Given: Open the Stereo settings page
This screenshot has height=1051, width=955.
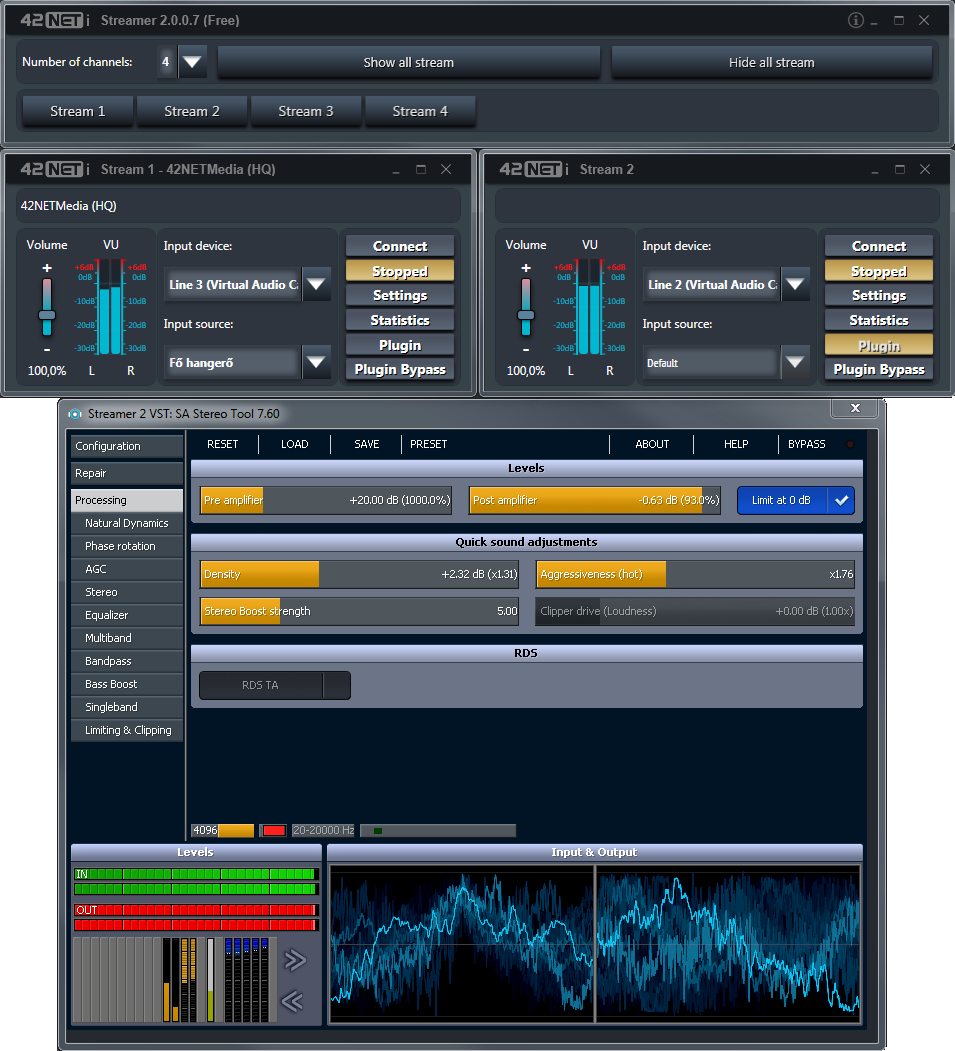Looking at the screenshot, I should (x=127, y=593).
